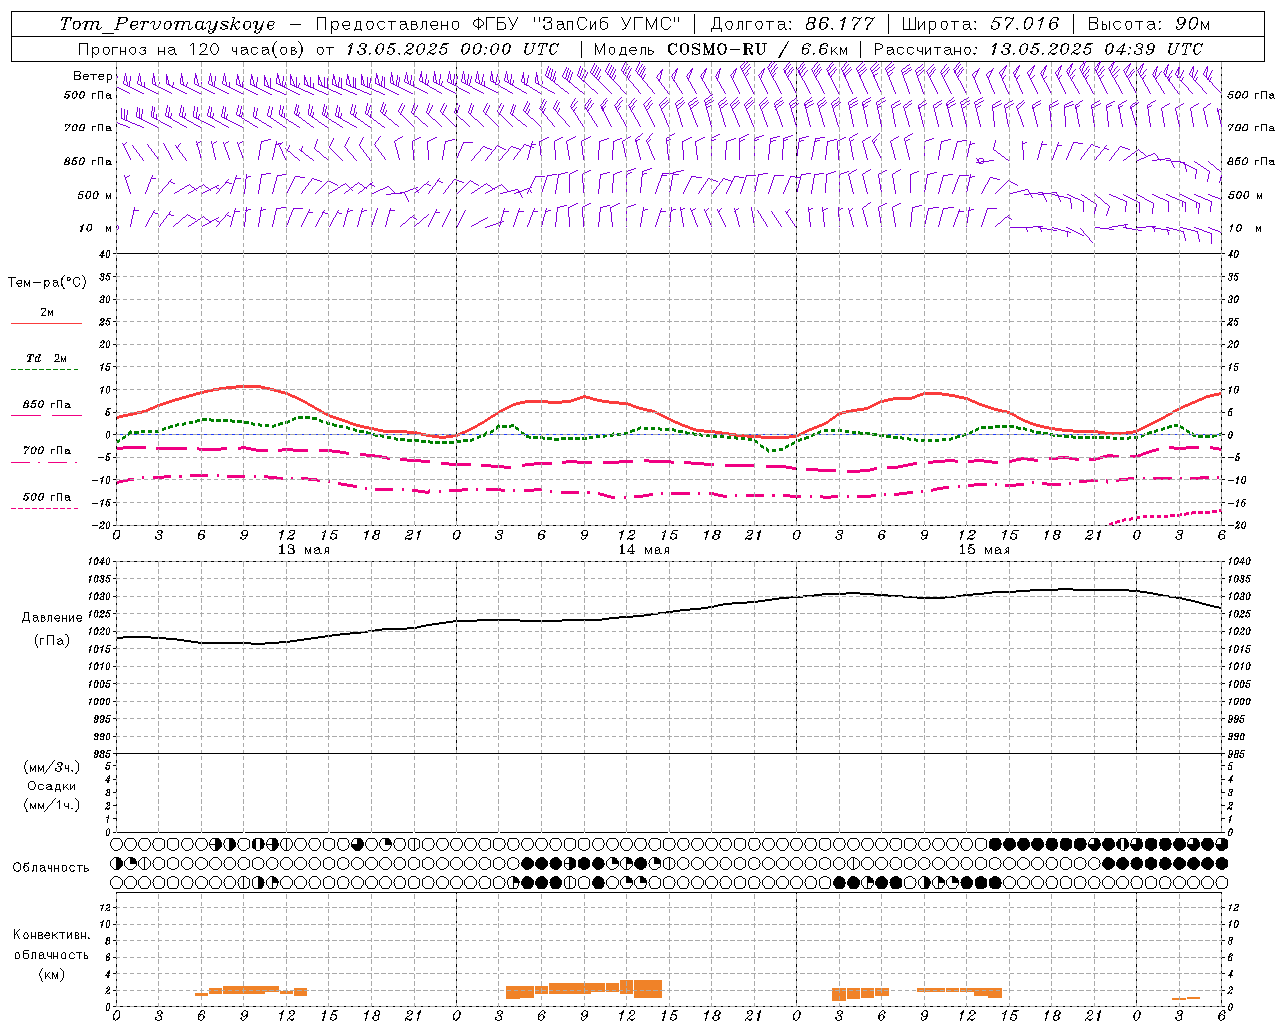The width and height of the screenshot is (1280, 1024).
Task: Select forecast start "13.05.2025 00:00 UTC"
Action: pyautogui.click(x=452, y=49)
